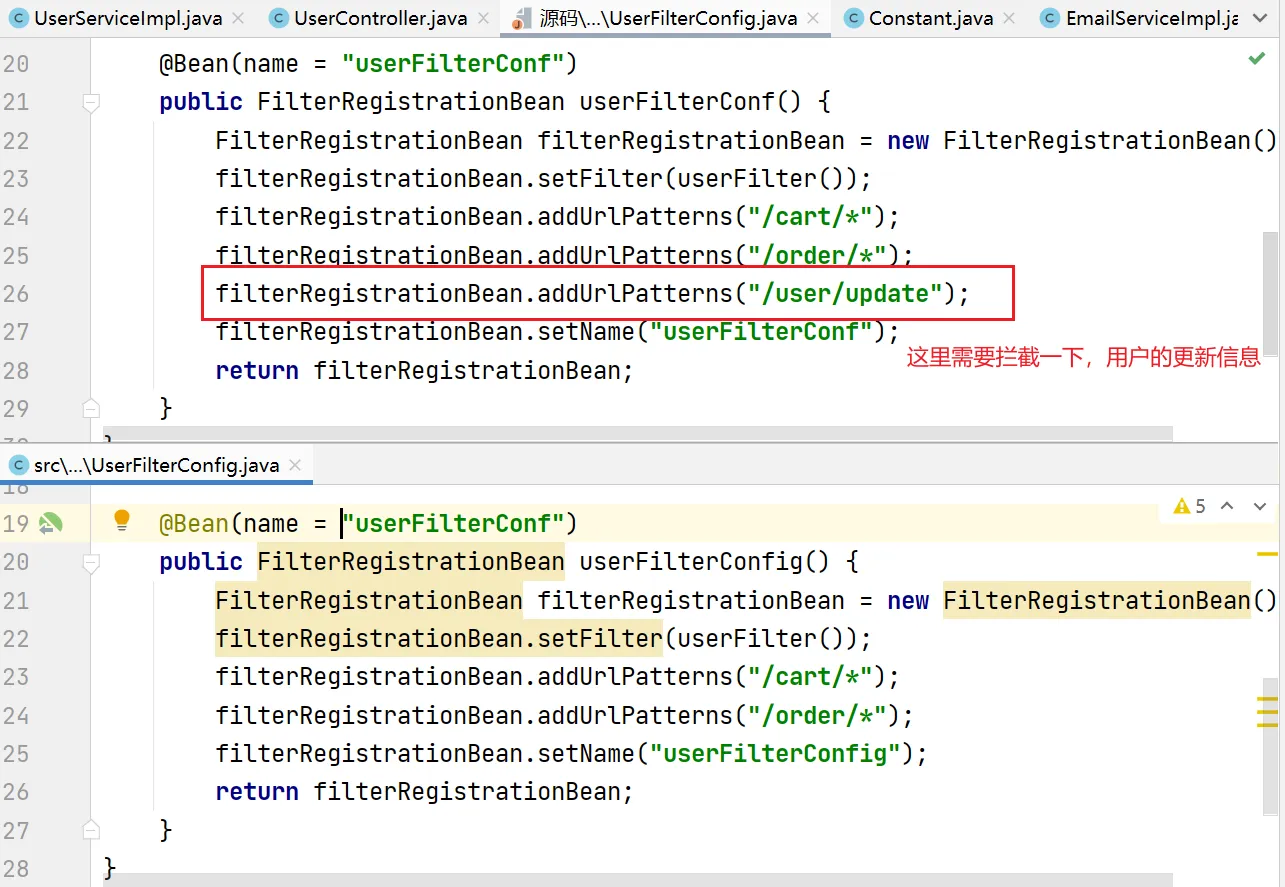This screenshot has height=887, width=1285.
Task: Click line number 28 in lower editor gutter
Action: [16, 868]
